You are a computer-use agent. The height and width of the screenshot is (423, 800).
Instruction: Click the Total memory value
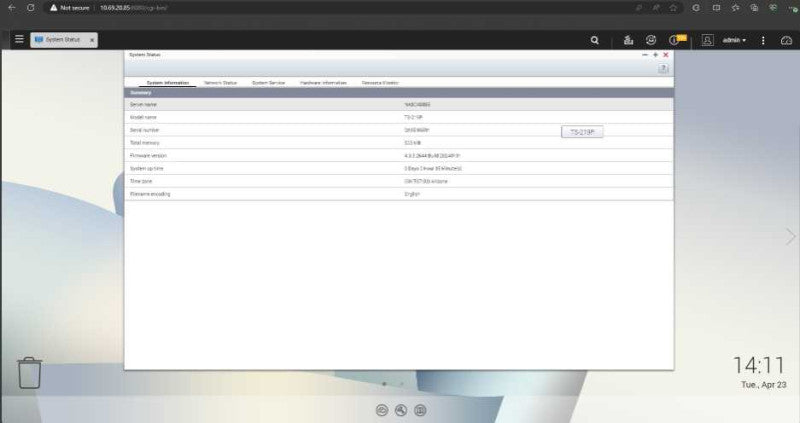click(412, 143)
